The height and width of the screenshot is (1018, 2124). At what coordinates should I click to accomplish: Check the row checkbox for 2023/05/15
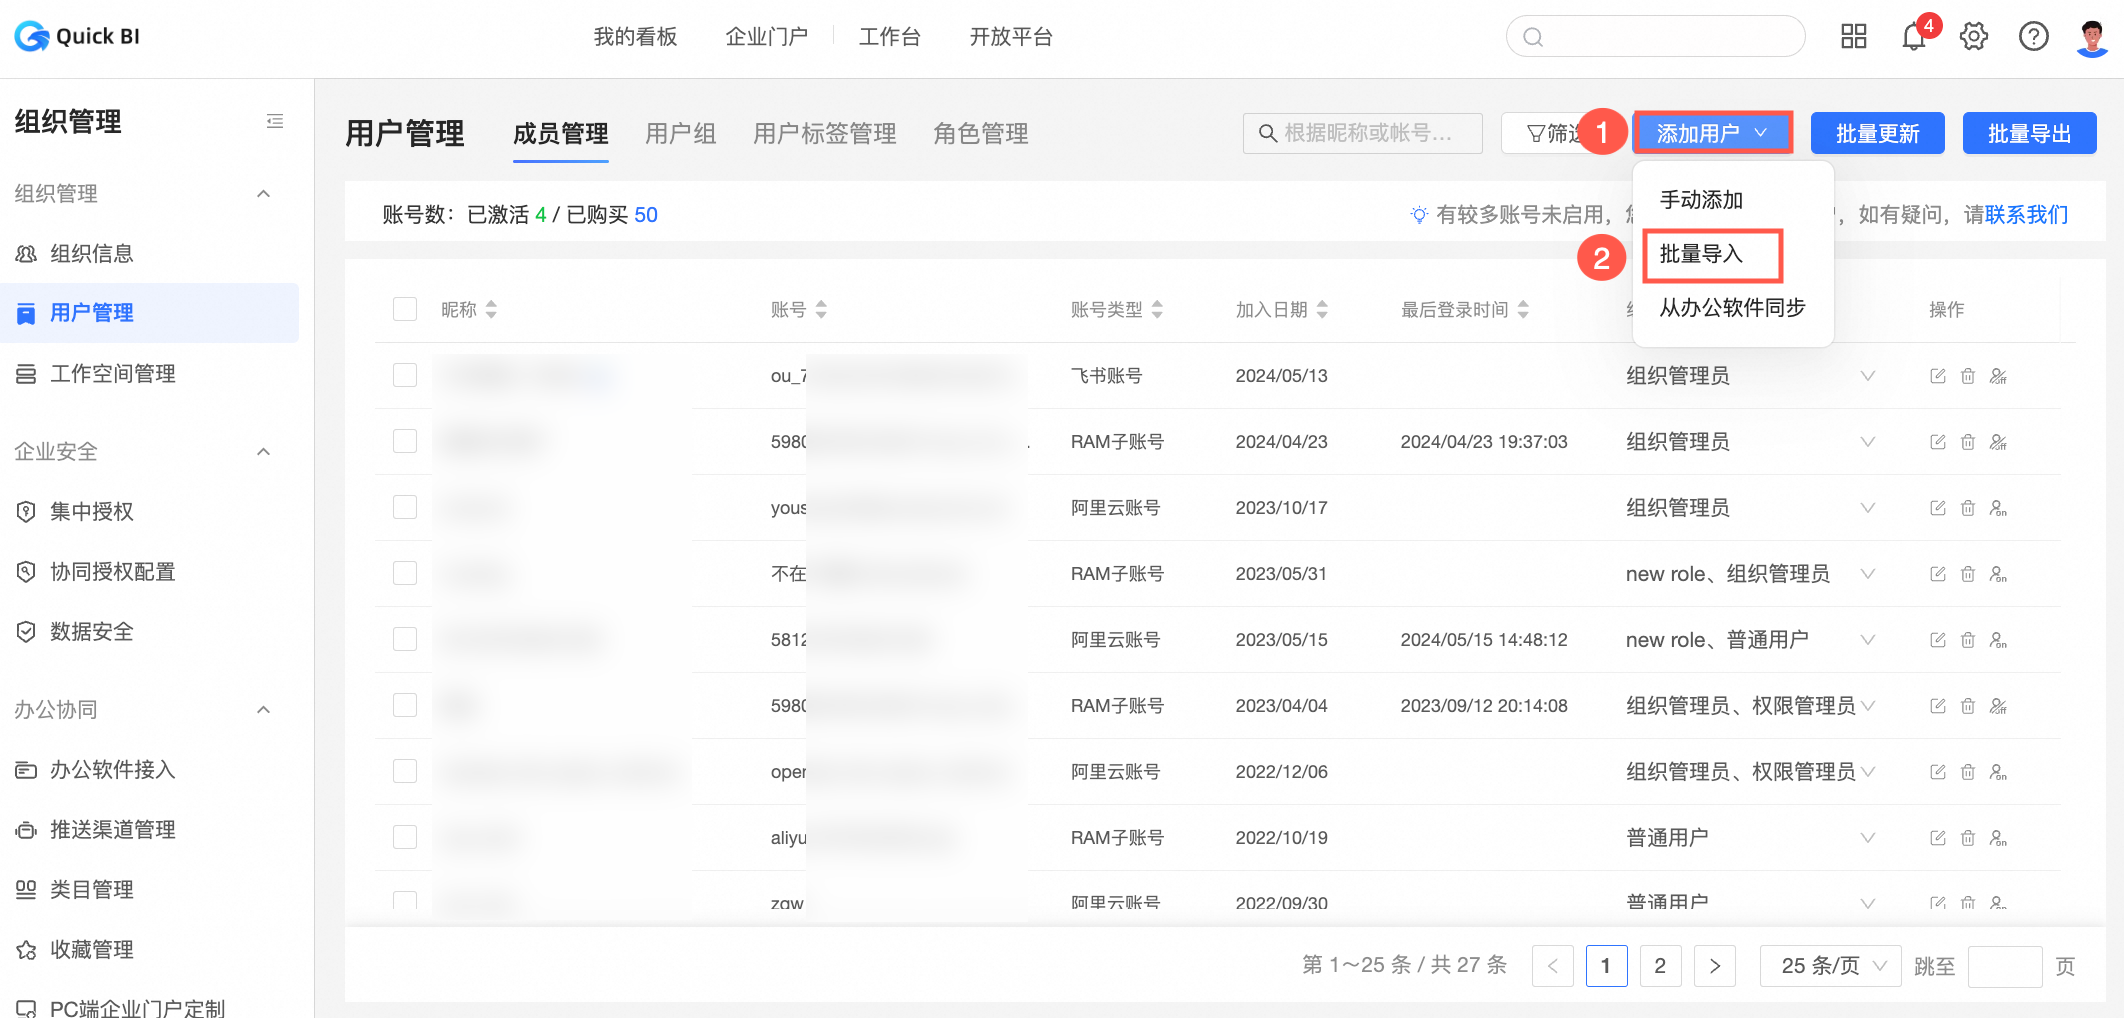(405, 639)
